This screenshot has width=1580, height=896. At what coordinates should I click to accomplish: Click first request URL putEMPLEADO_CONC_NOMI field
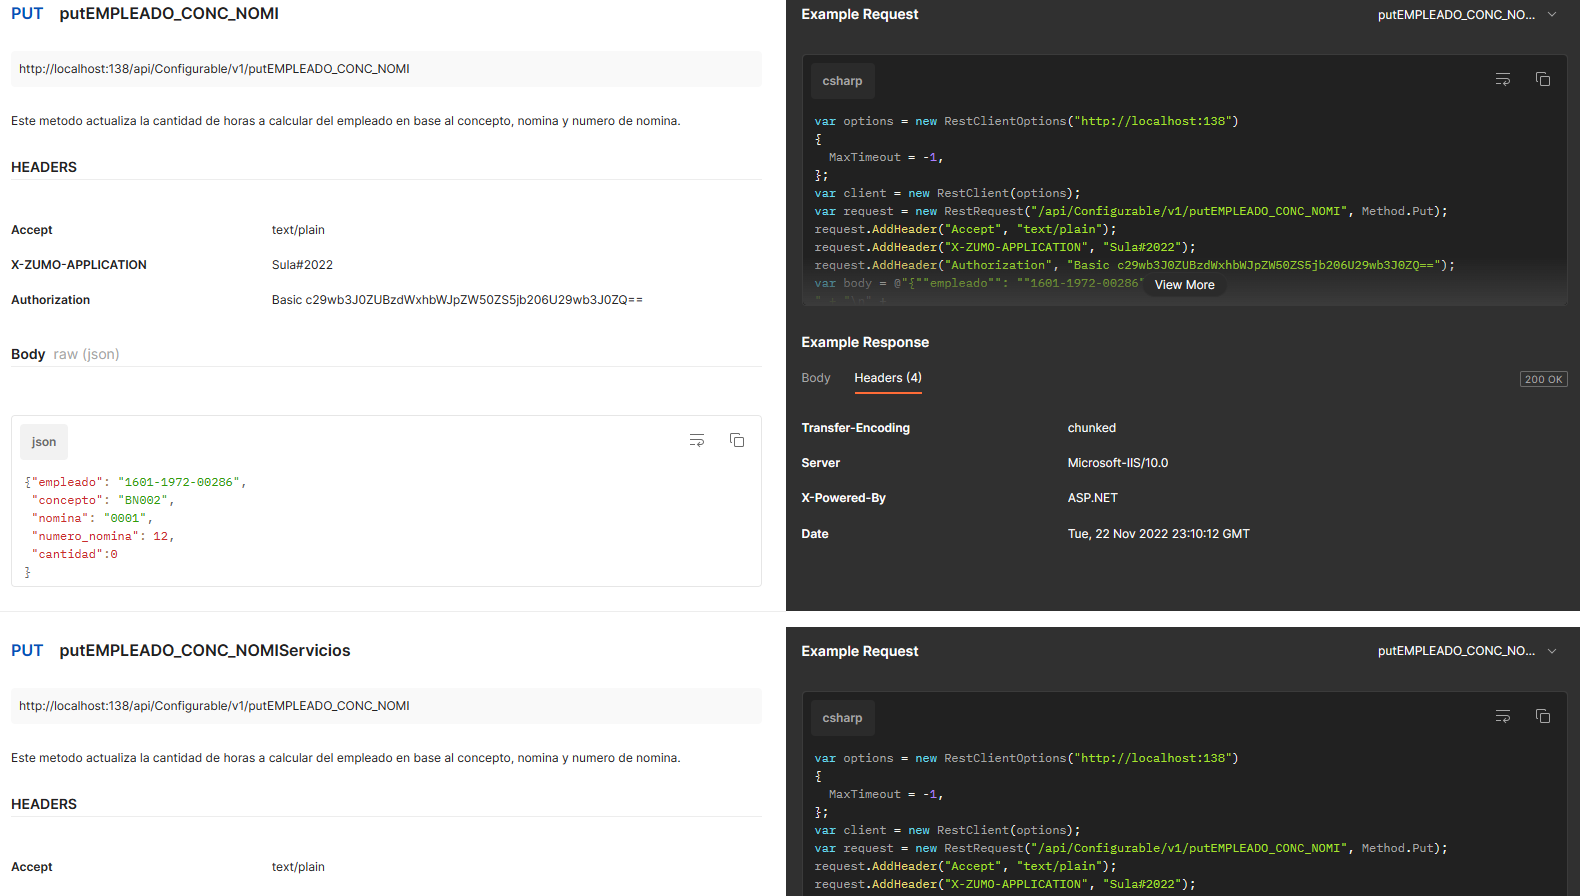click(x=386, y=69)
